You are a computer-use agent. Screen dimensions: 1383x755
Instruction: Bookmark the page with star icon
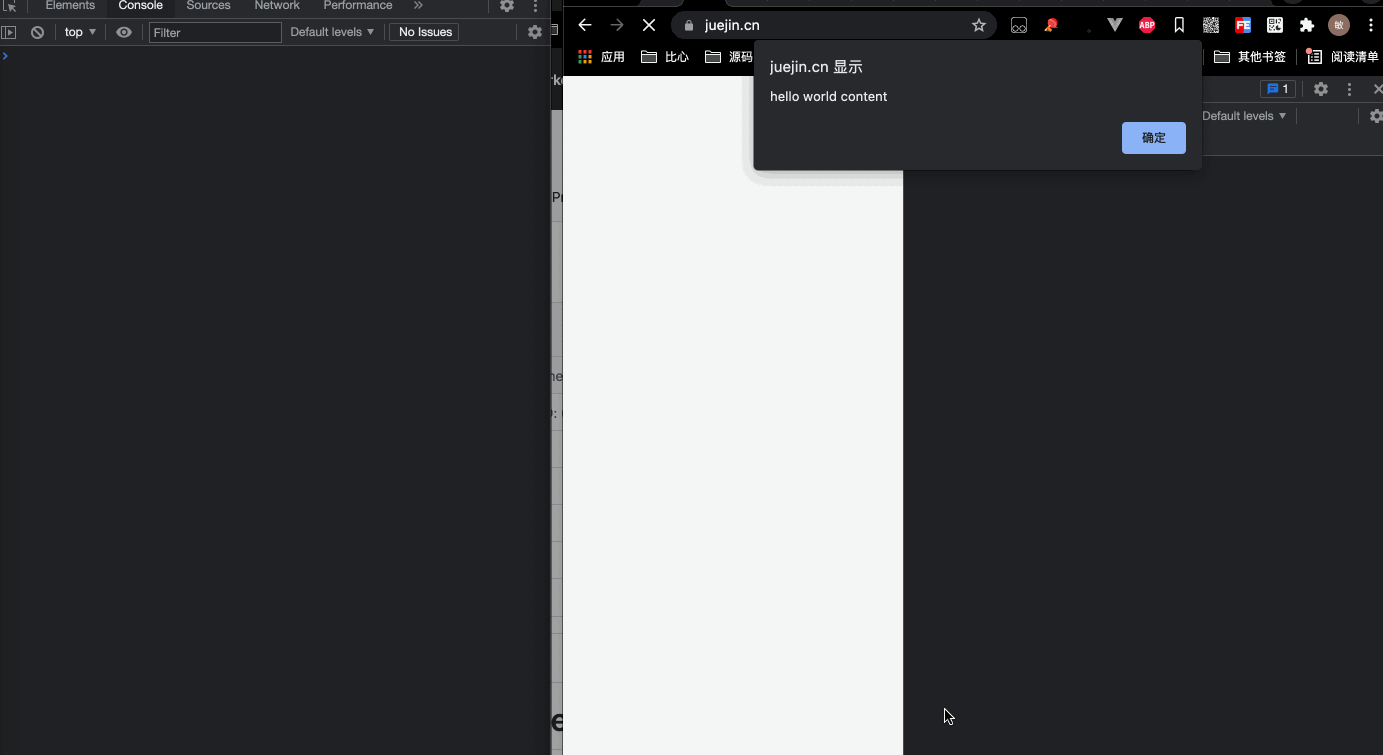(979, 25)
